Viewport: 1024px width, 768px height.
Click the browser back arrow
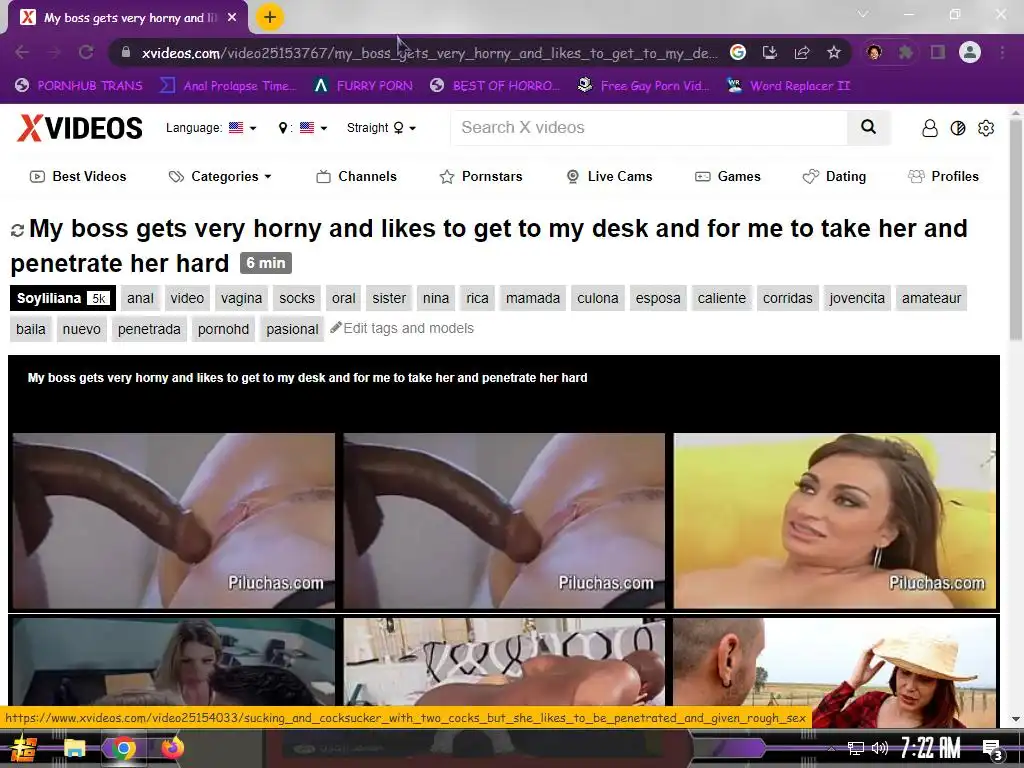coord(22,52)
